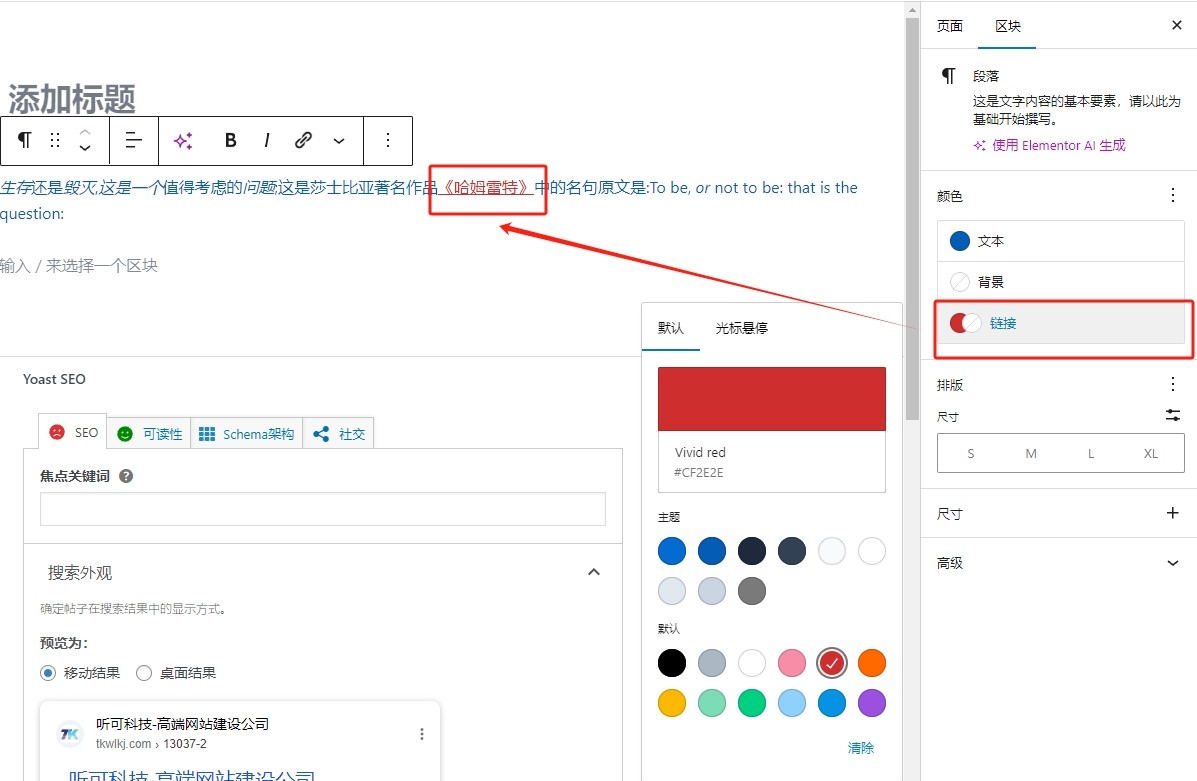Switch to the 页面 tab
1197x781 pixels.
click(950, 26)
